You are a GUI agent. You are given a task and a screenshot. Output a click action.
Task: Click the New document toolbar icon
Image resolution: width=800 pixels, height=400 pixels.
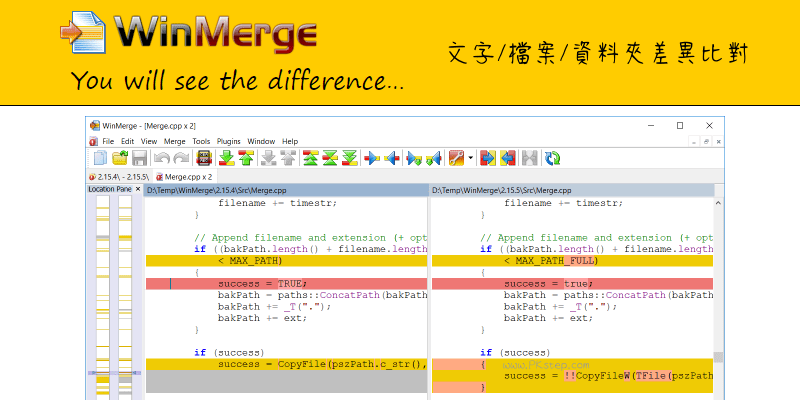tap(100, 158)
